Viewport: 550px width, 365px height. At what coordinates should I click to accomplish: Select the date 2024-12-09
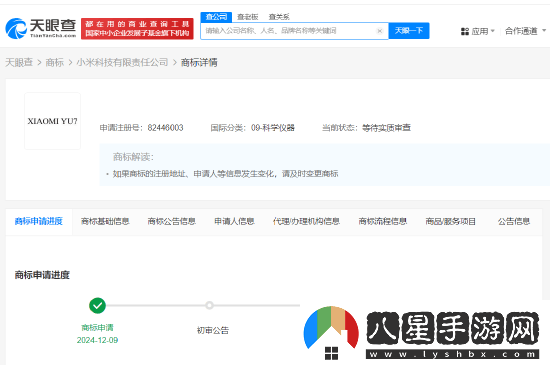click(x=98, y=340)
